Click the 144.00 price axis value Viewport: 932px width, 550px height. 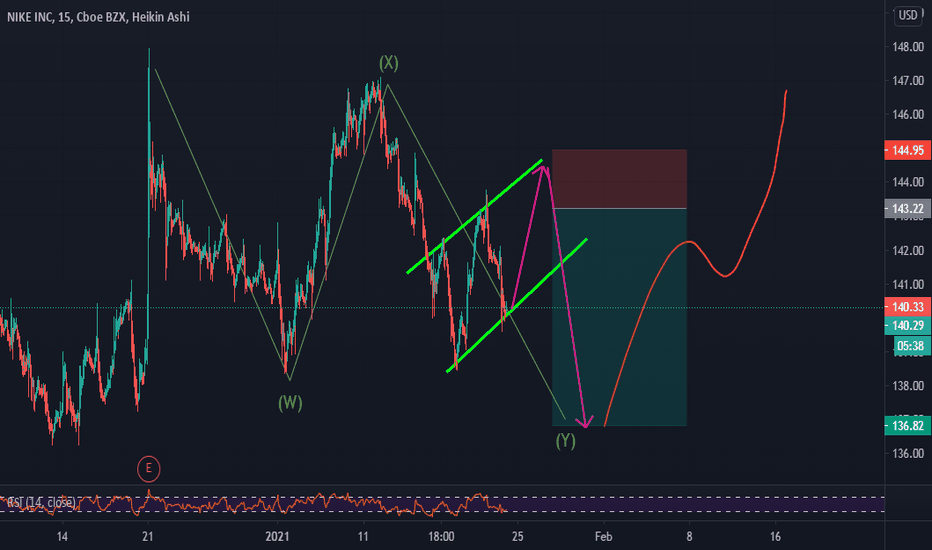(x=908, y=182)
